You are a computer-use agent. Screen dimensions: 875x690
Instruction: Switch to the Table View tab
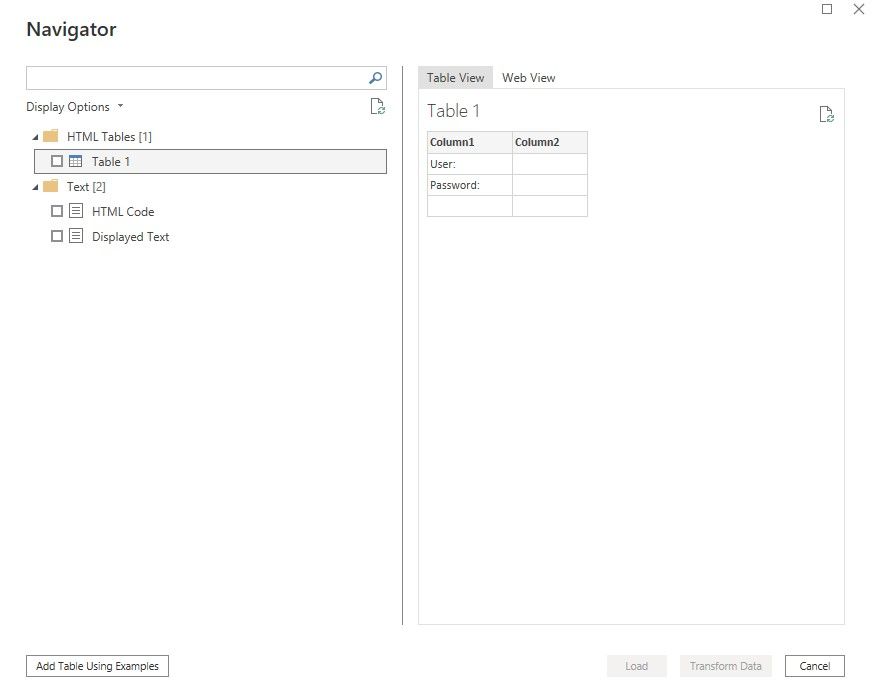pos(455,78)
